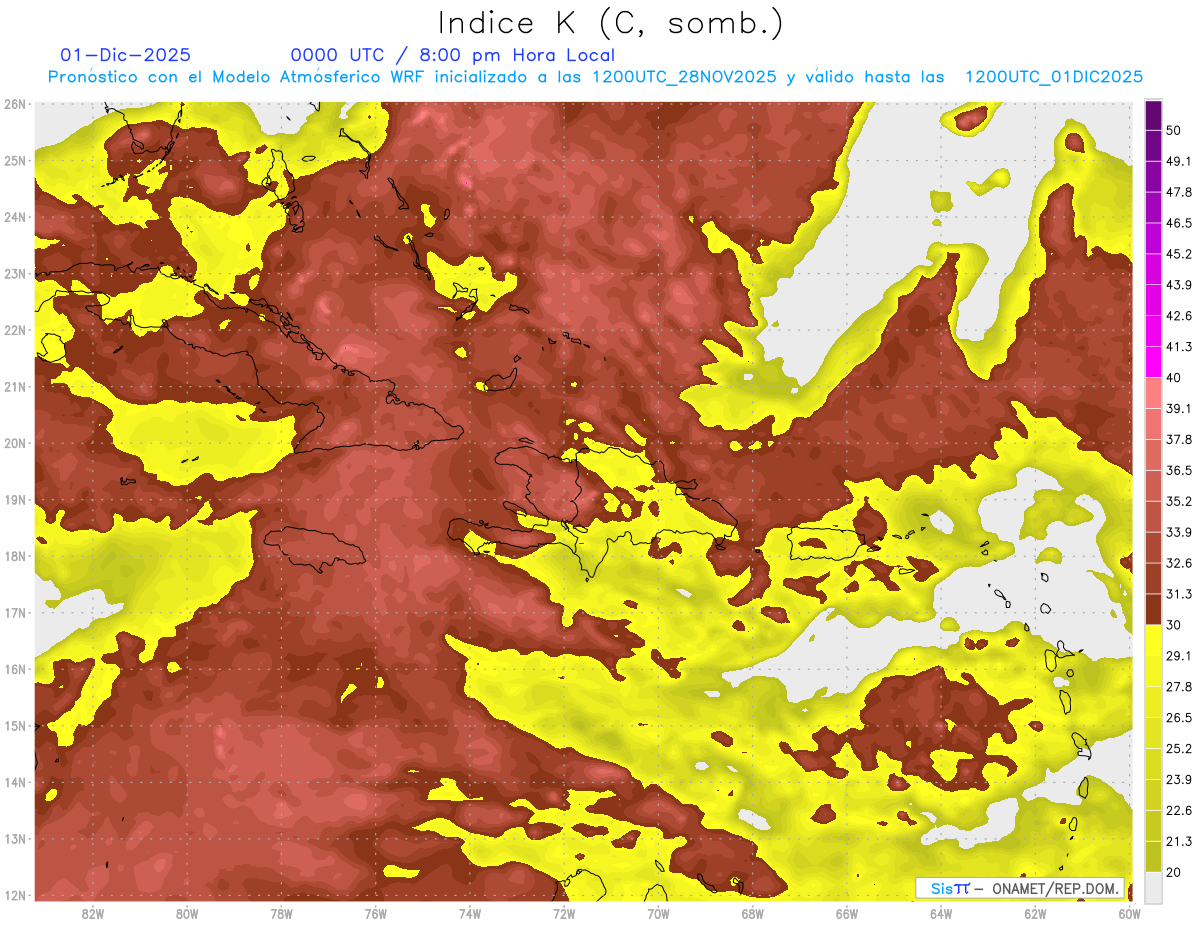Click the "82W" longitude label

click(92, 913)
